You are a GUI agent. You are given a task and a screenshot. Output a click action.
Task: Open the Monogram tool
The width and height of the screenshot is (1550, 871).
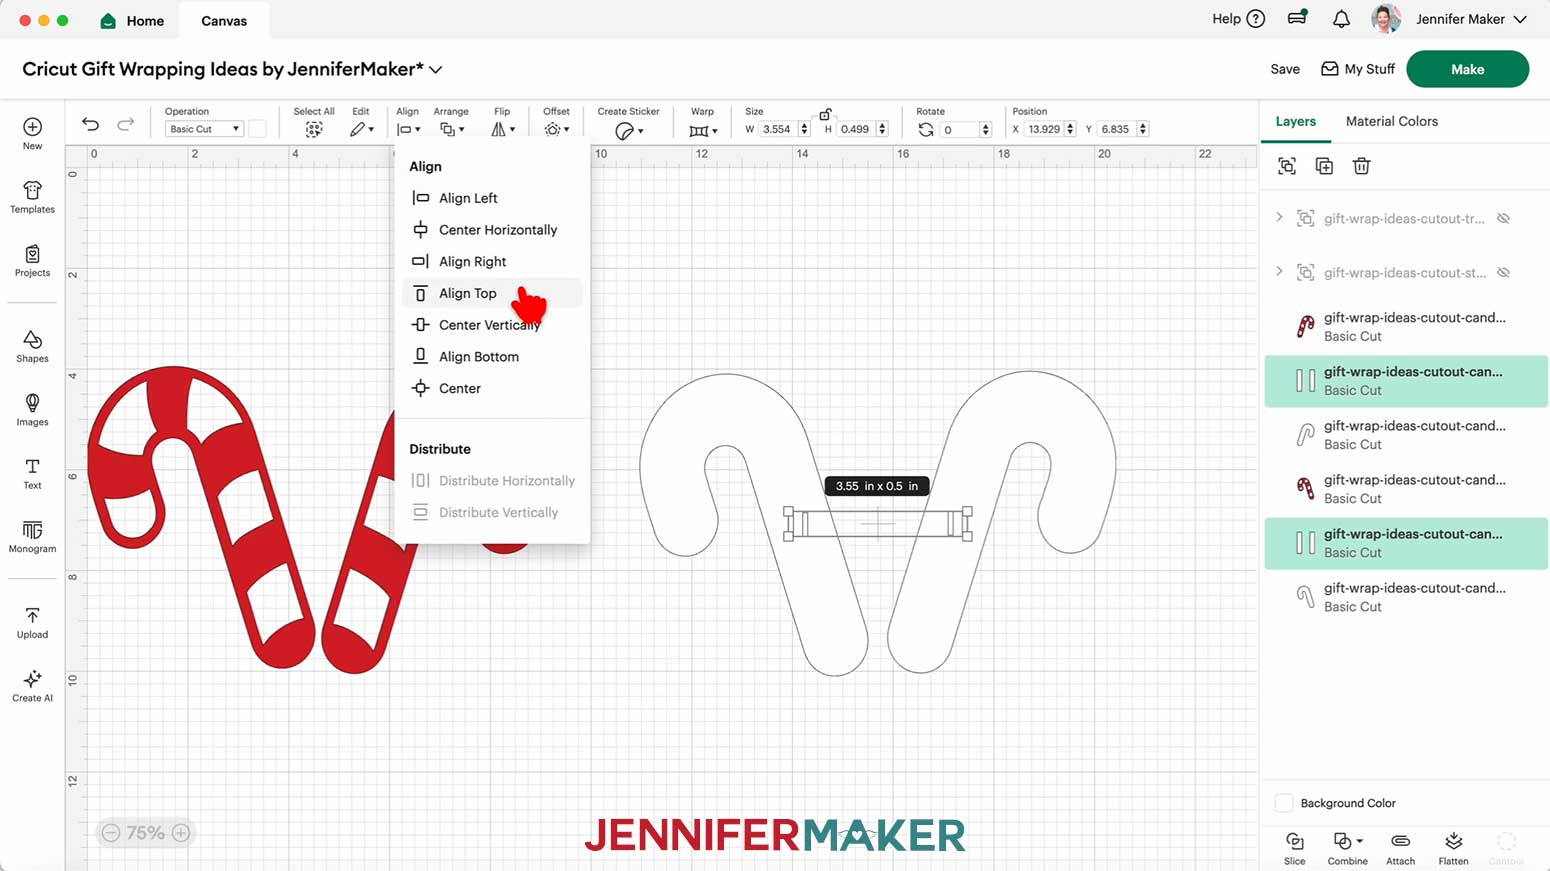click(32, 530)
